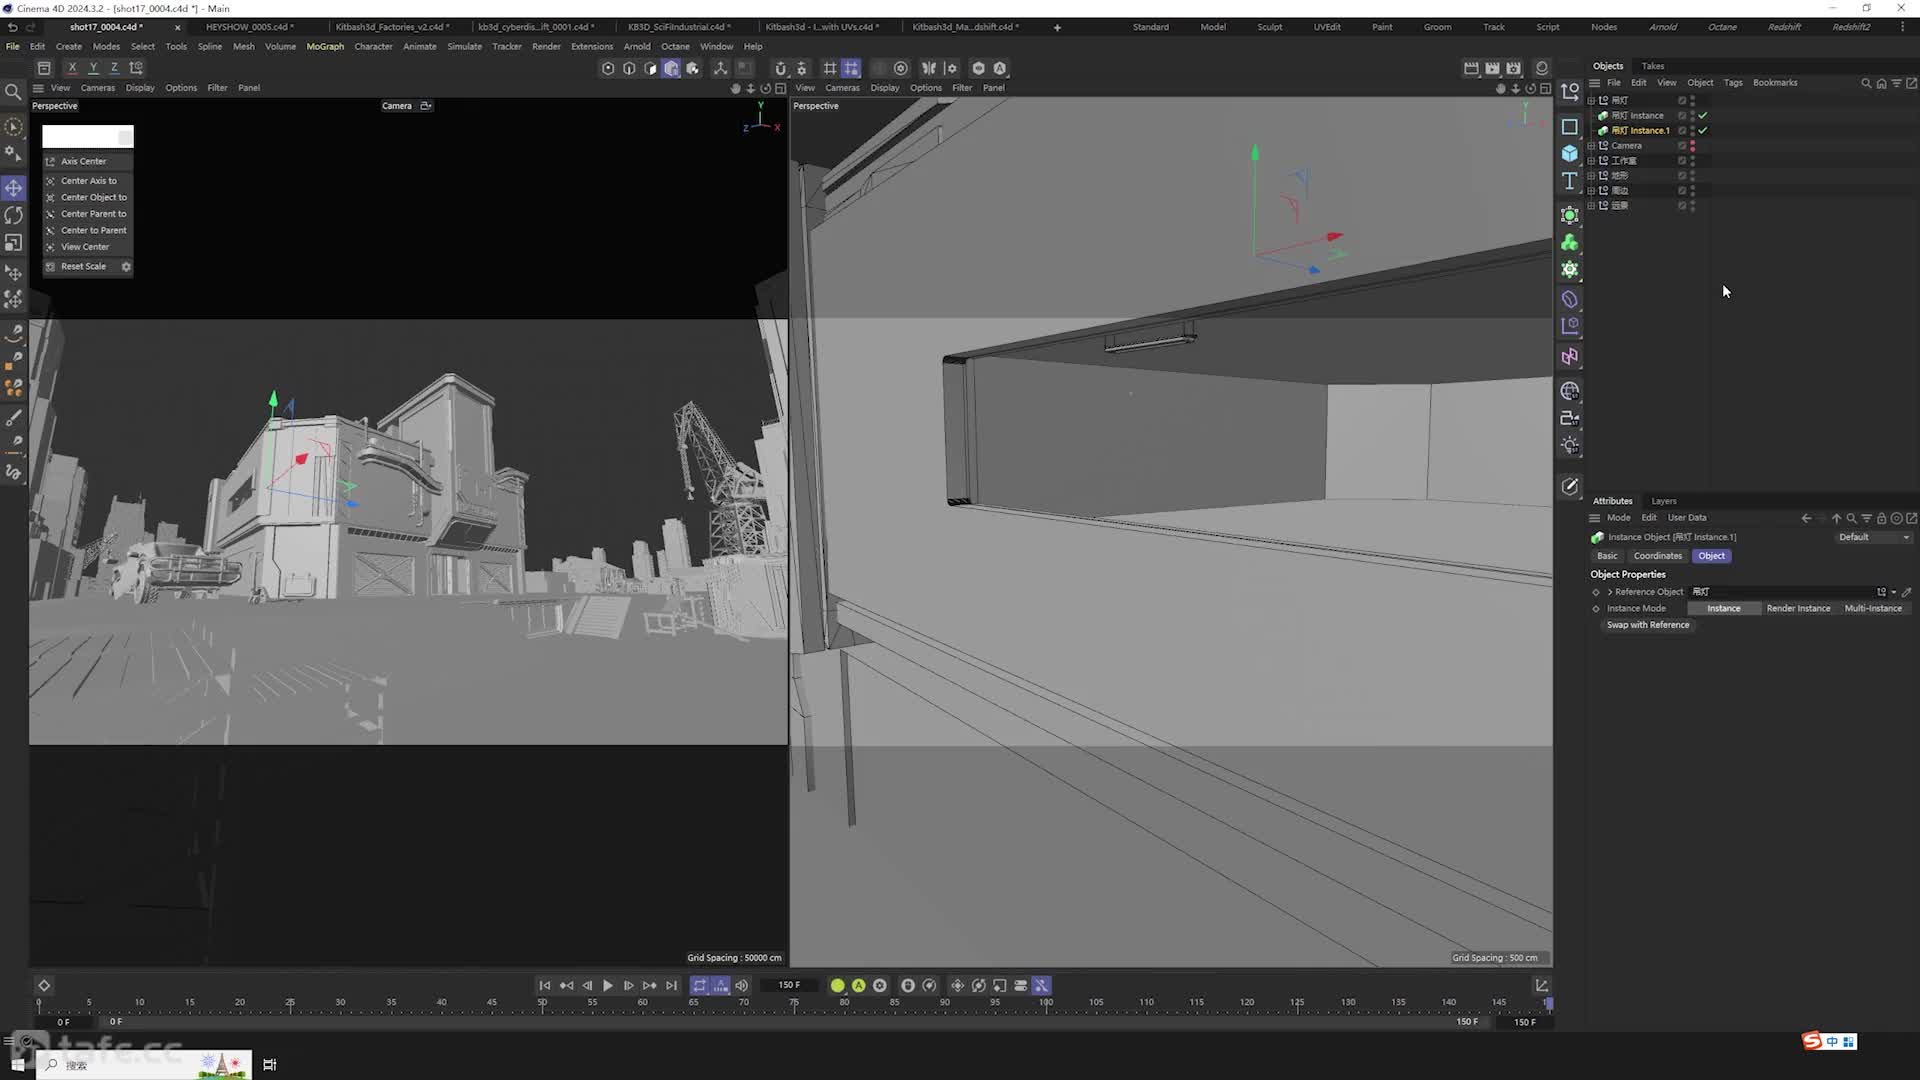The width and height of the screenshot is (1920, 1080).
Task: Enable snapping magnet icon
Action: 780,68
